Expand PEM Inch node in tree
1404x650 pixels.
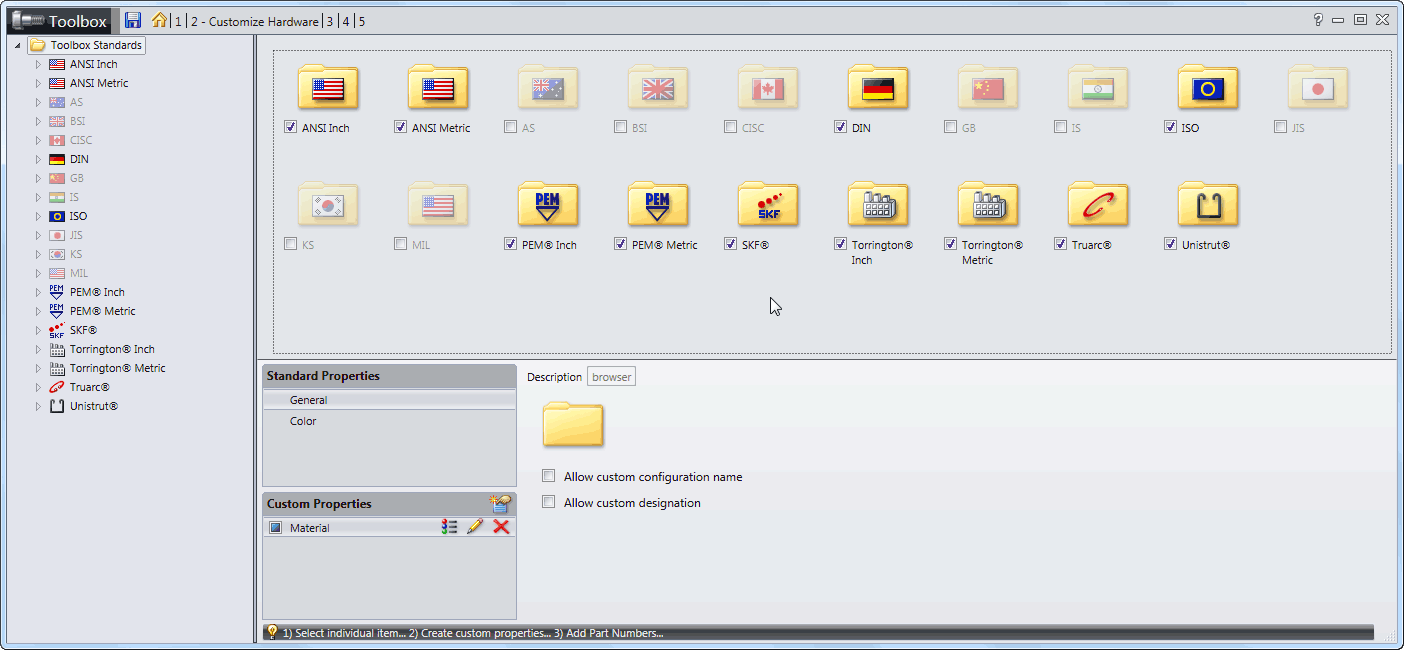click(x=38, y=292)
